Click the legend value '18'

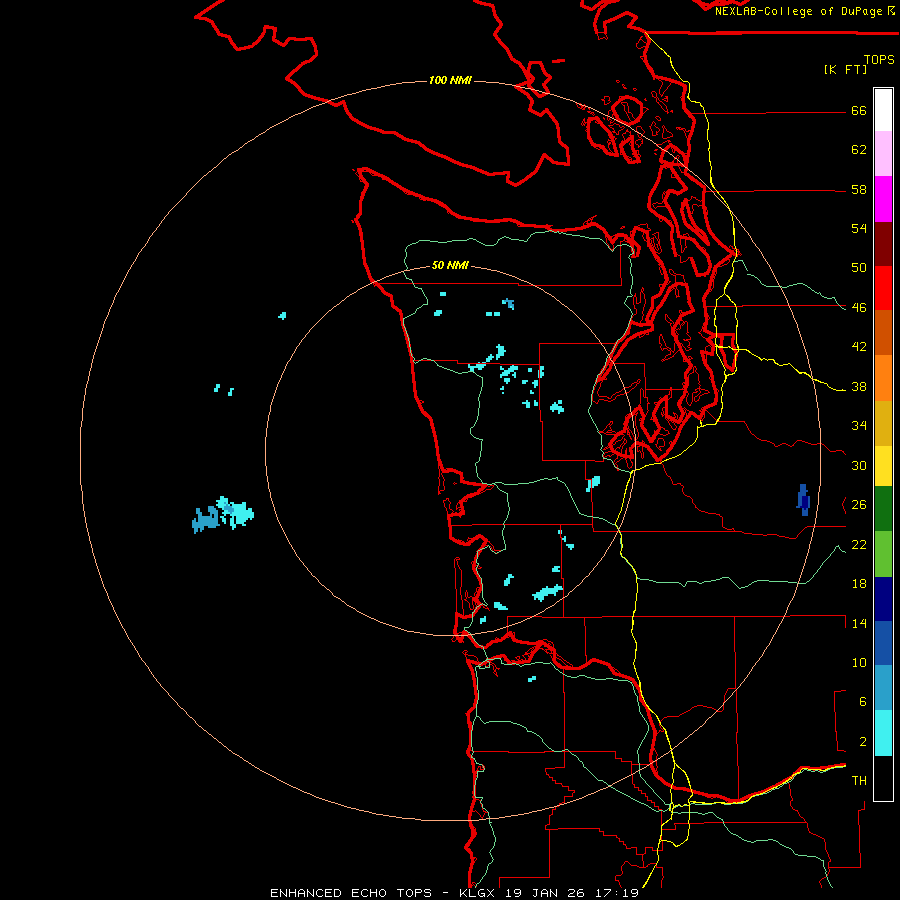[859, 584]
